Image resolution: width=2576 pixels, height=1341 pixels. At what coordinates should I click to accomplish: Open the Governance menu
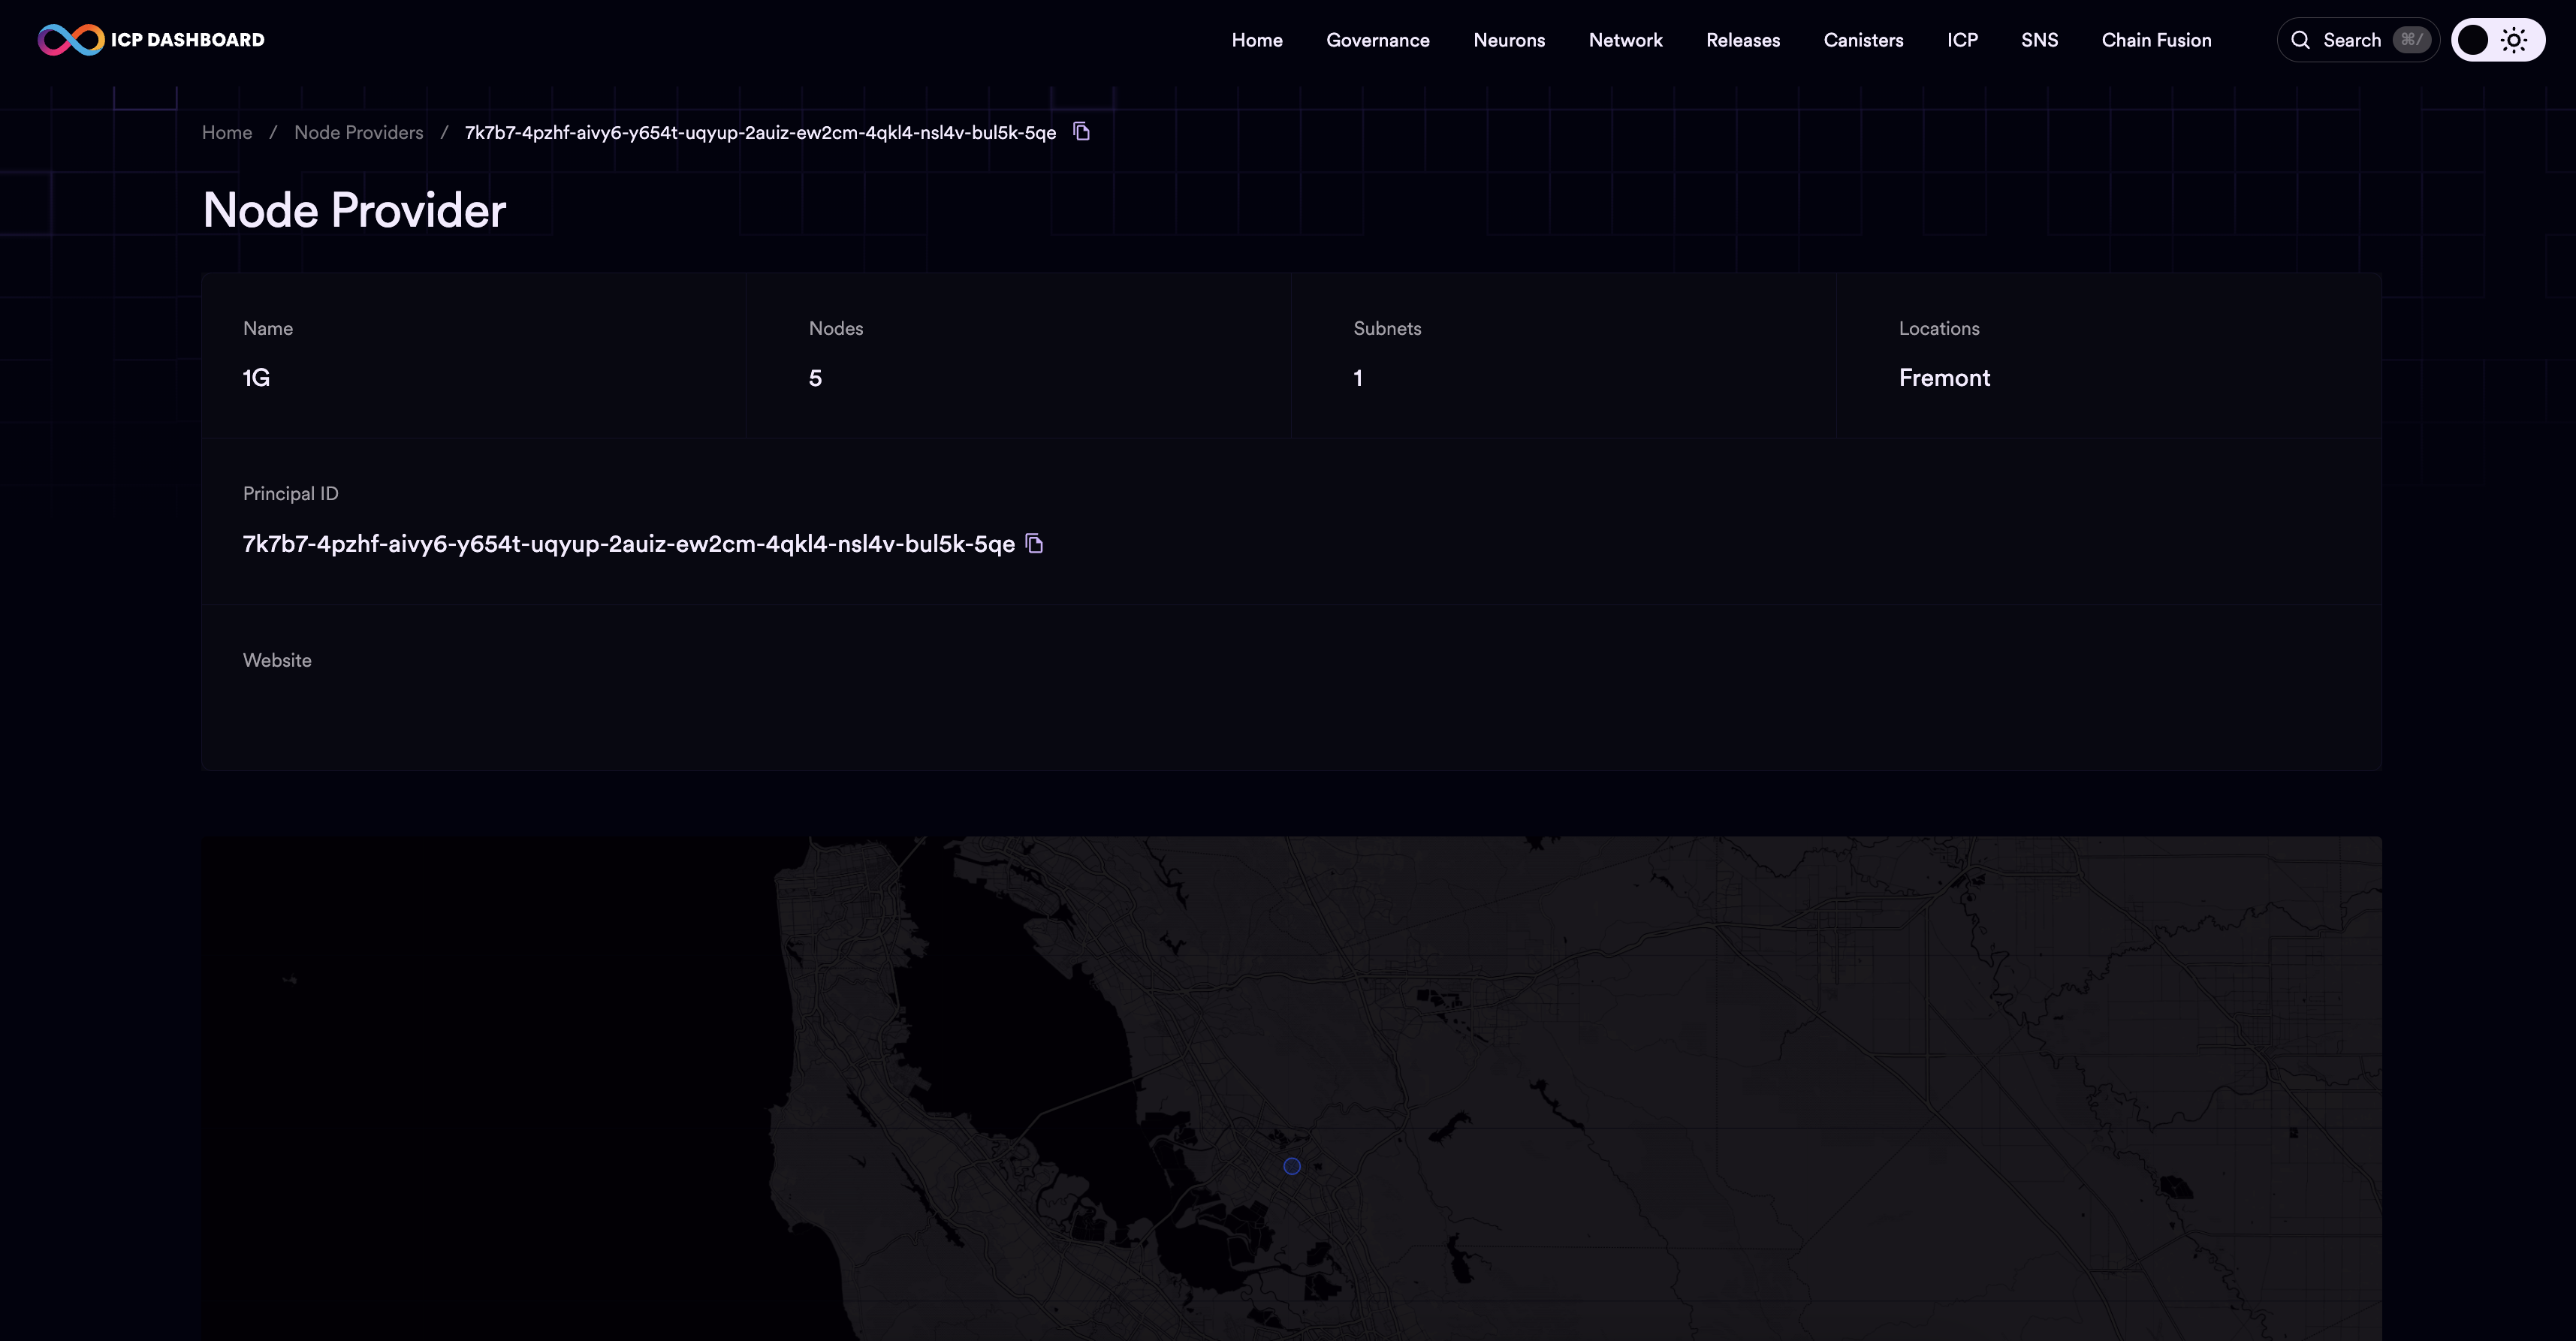[1378, 40]
